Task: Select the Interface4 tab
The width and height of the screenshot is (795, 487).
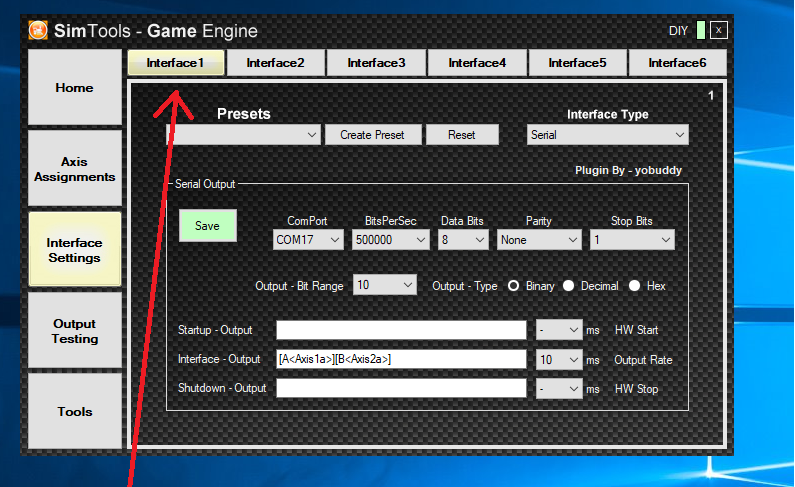Action: tap(477, 63)
